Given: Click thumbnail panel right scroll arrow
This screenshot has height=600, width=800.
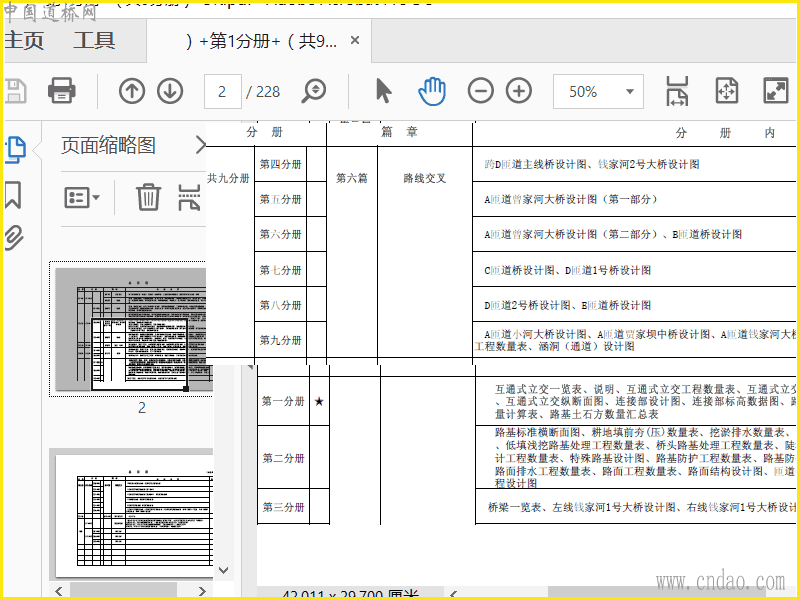Looking at the screenshot, I should coord(202,591).
